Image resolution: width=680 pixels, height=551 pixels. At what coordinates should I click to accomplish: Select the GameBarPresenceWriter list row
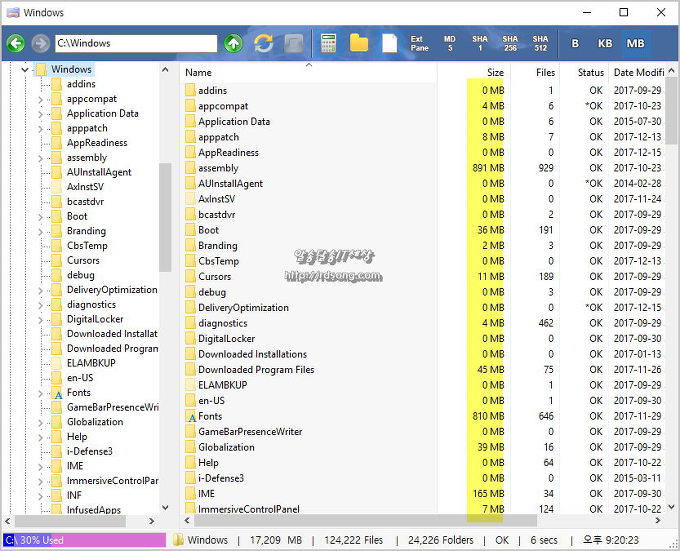pos(423,431)
